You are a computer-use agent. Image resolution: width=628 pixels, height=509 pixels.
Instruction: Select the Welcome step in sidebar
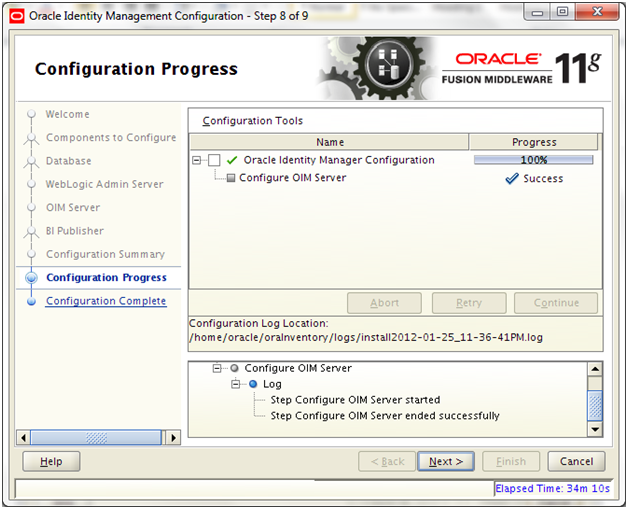pos(67,114)
